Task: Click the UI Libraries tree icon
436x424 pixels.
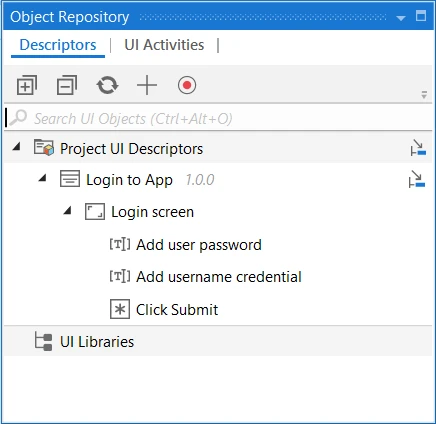Action: (x=44, y=342)
